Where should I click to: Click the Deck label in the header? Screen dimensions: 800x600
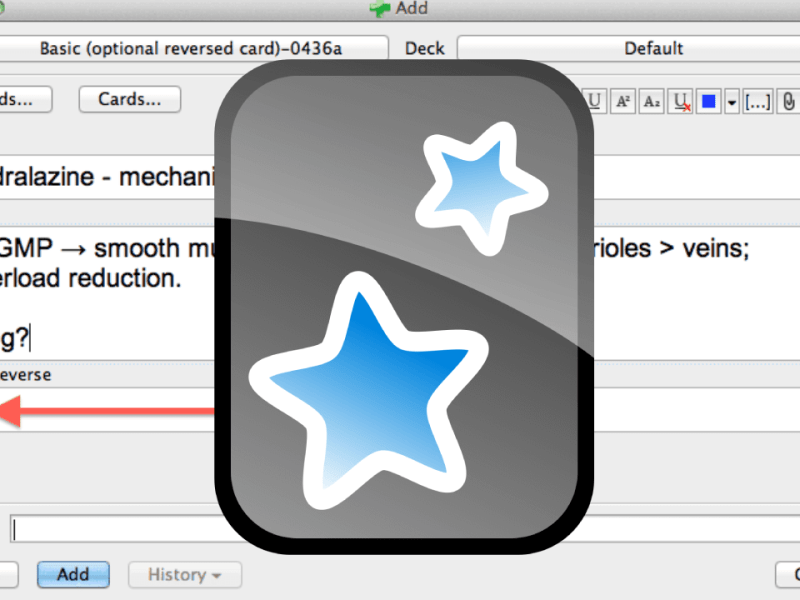[x=423, y=47]
